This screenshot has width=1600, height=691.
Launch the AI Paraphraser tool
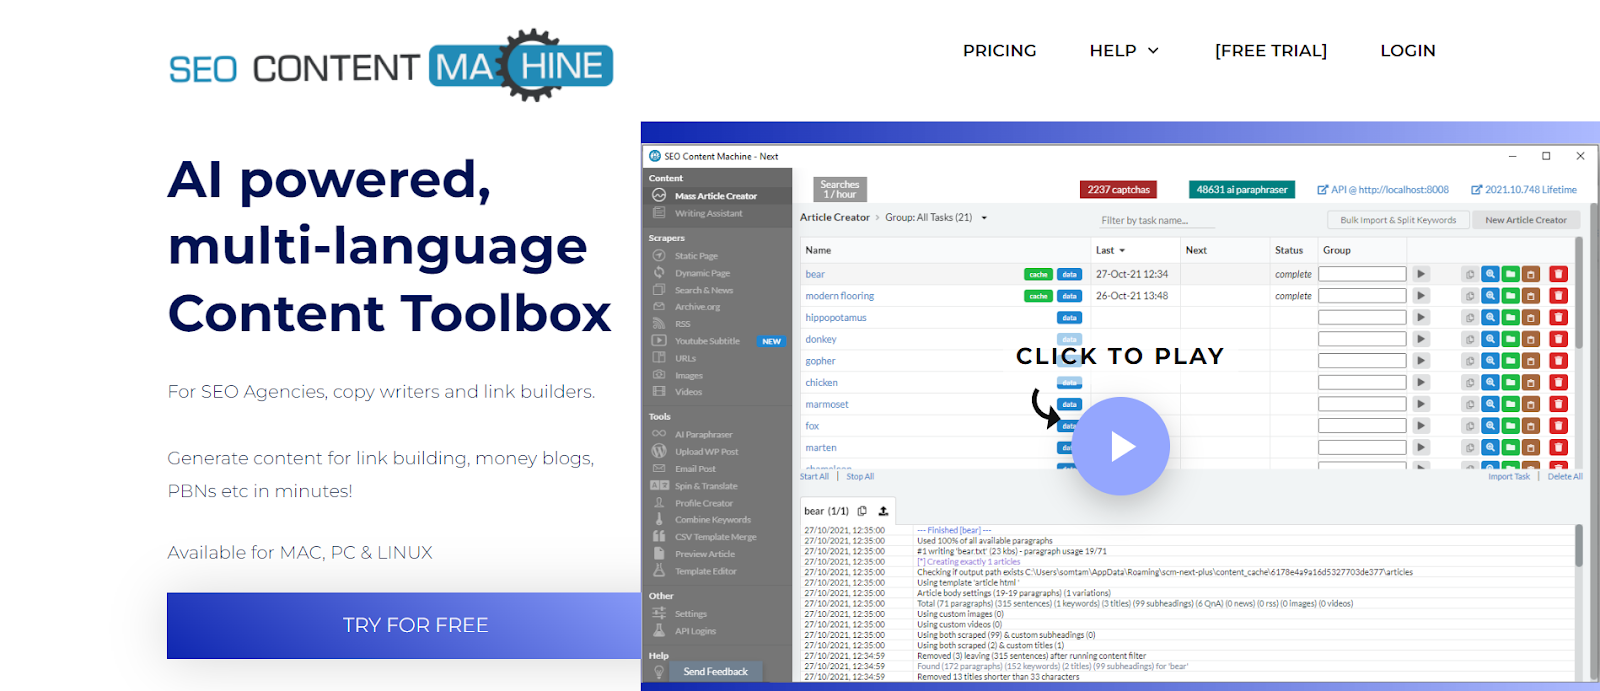point(703,434)
